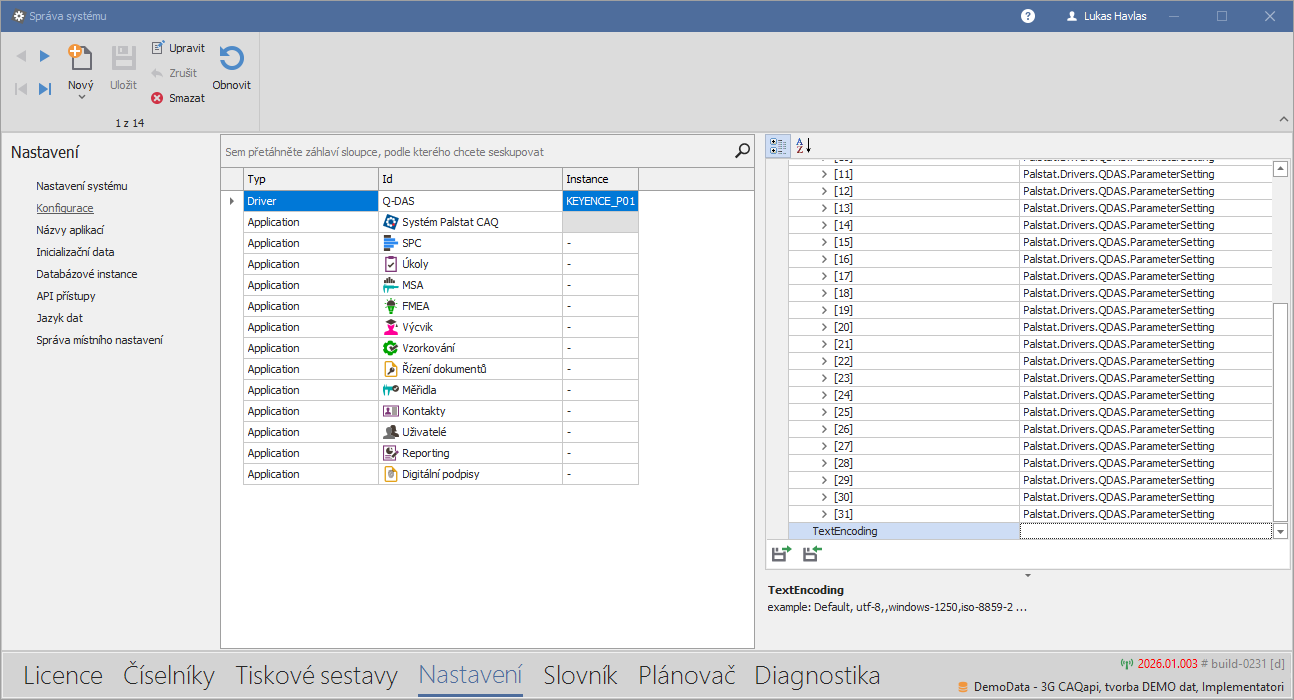This screenshot has width=1294, height=700.
Task: Click the Měřidla application icon
Action: [x=392, y=390]
